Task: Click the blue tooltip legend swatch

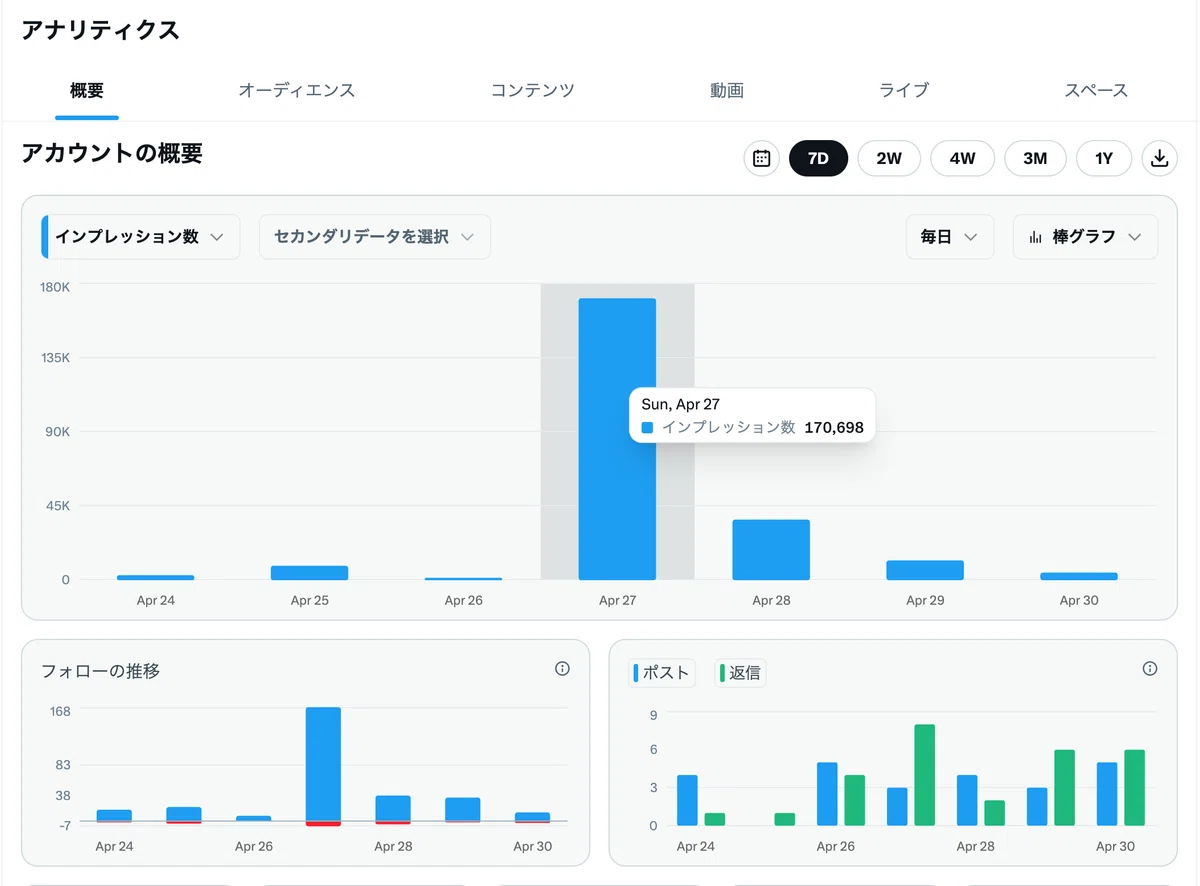Action: [647, 428]
